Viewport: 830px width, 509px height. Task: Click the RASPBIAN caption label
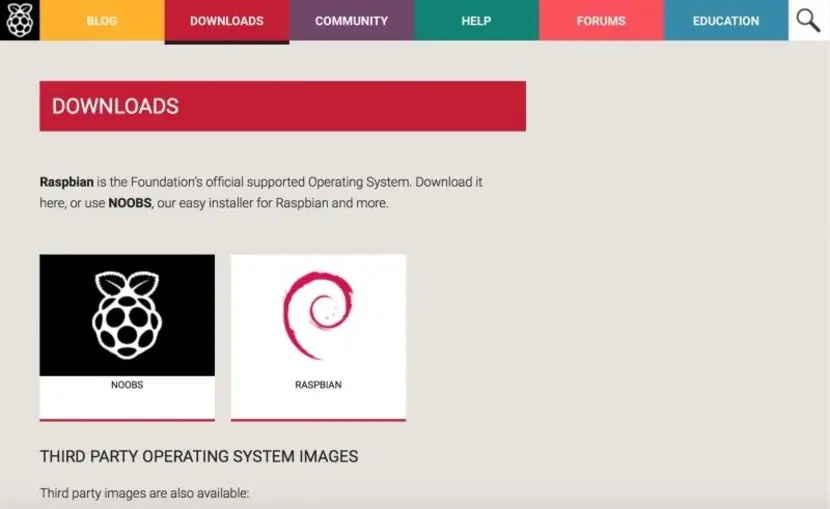[318, 385]
